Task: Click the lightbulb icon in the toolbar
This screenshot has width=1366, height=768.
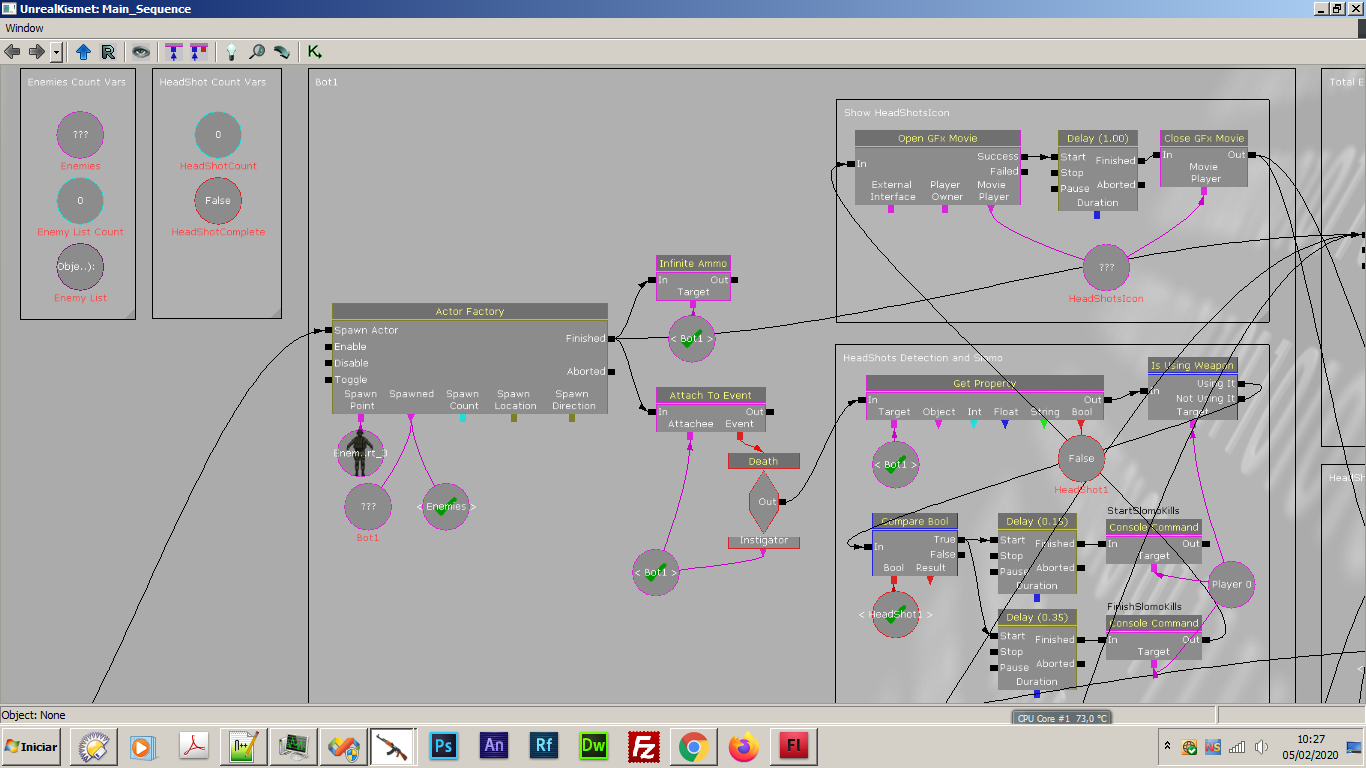Action: pyautogui.click(x=231, y=51)
